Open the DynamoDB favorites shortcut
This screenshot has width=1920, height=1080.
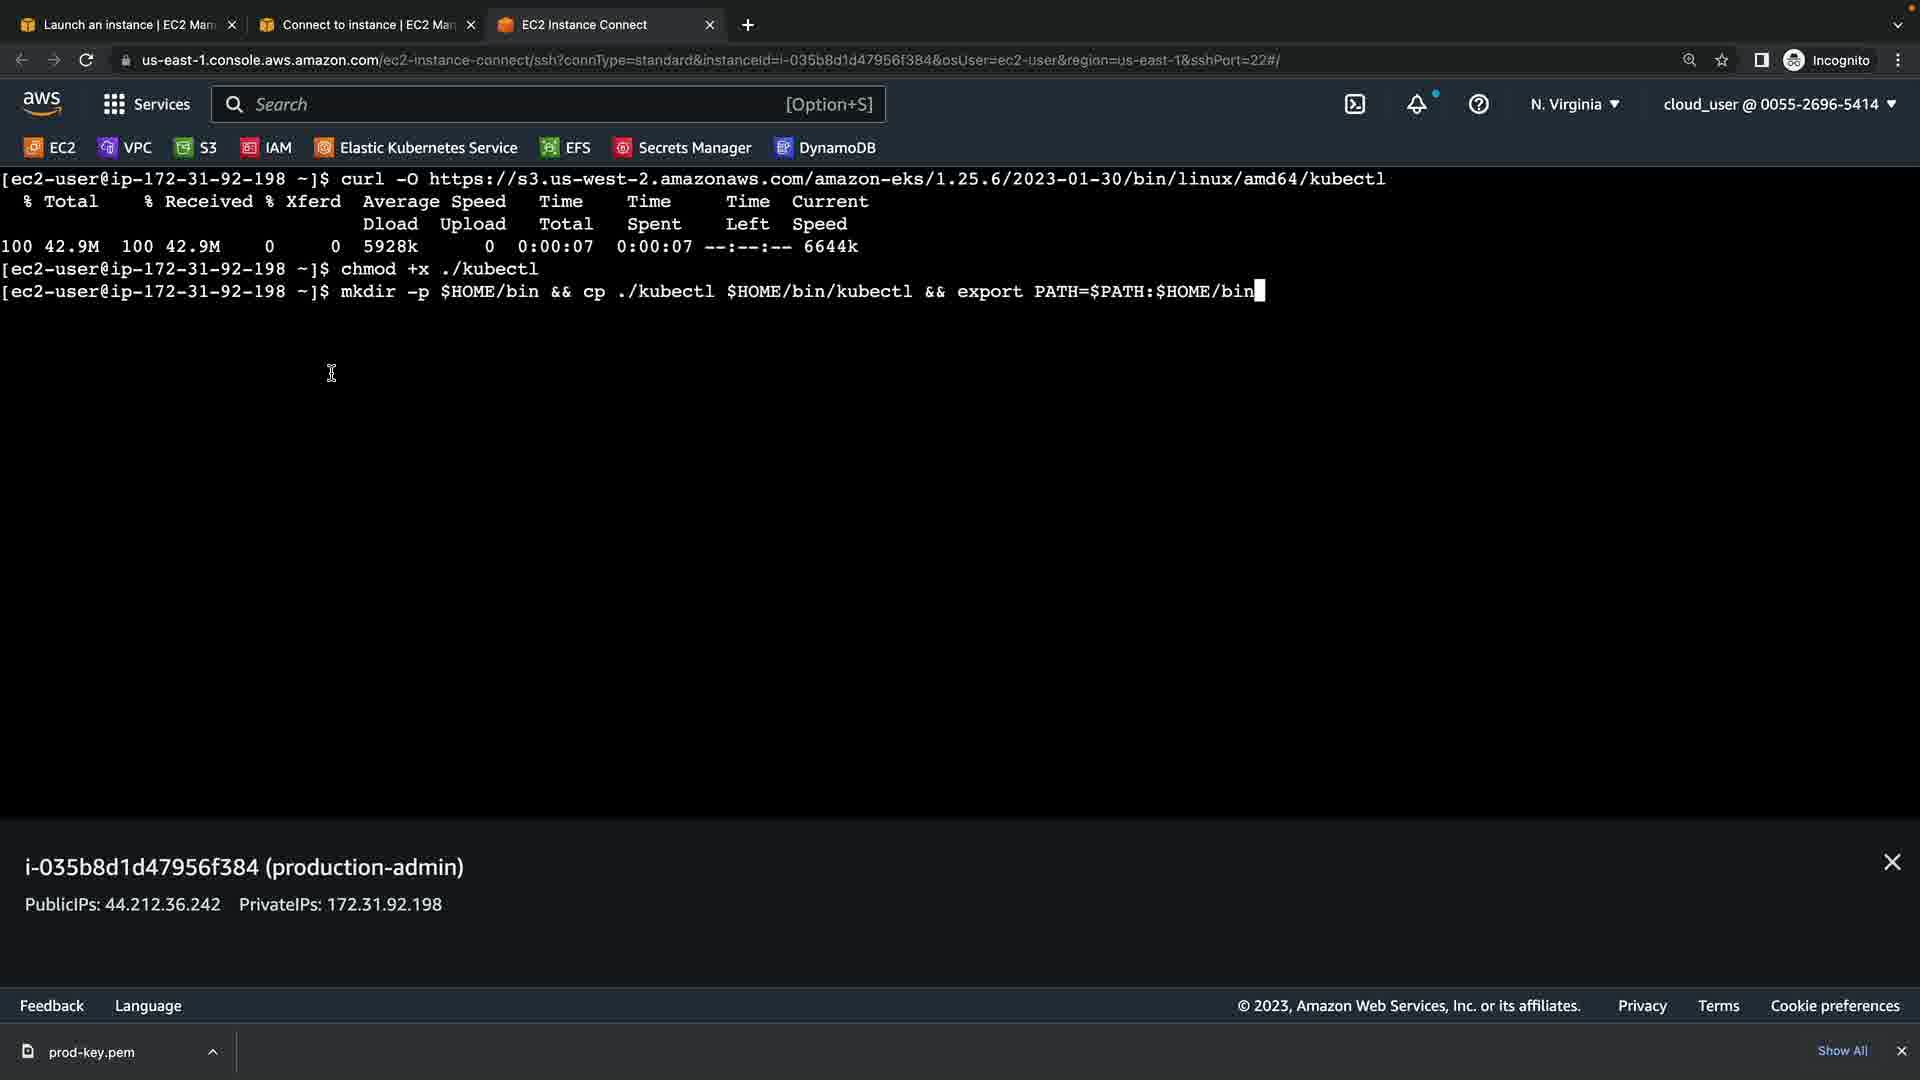coord(825,148)
